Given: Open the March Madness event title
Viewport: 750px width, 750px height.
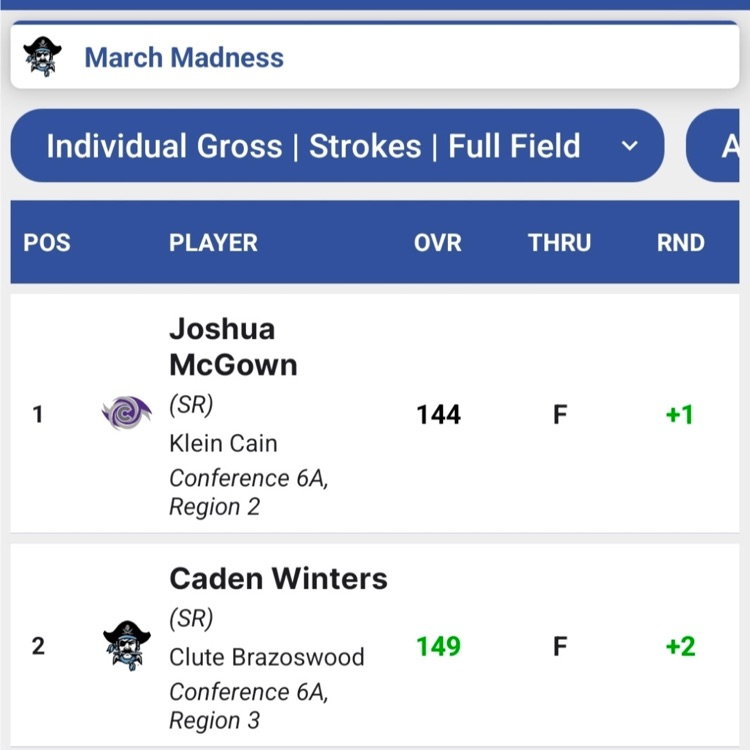Looking at the screenshot, I should point(184,58).
